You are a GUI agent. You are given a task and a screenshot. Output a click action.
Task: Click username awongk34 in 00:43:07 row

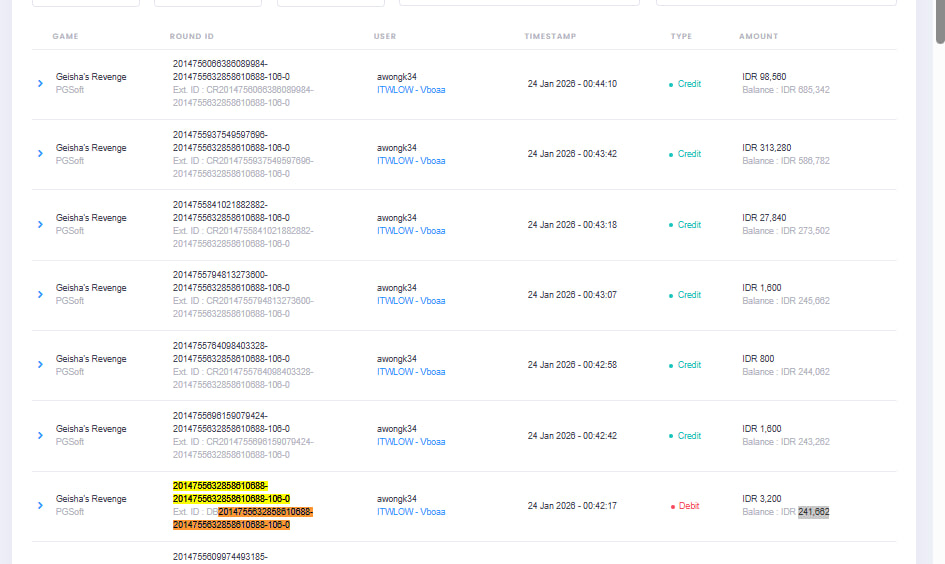click(x=397, y=288)
